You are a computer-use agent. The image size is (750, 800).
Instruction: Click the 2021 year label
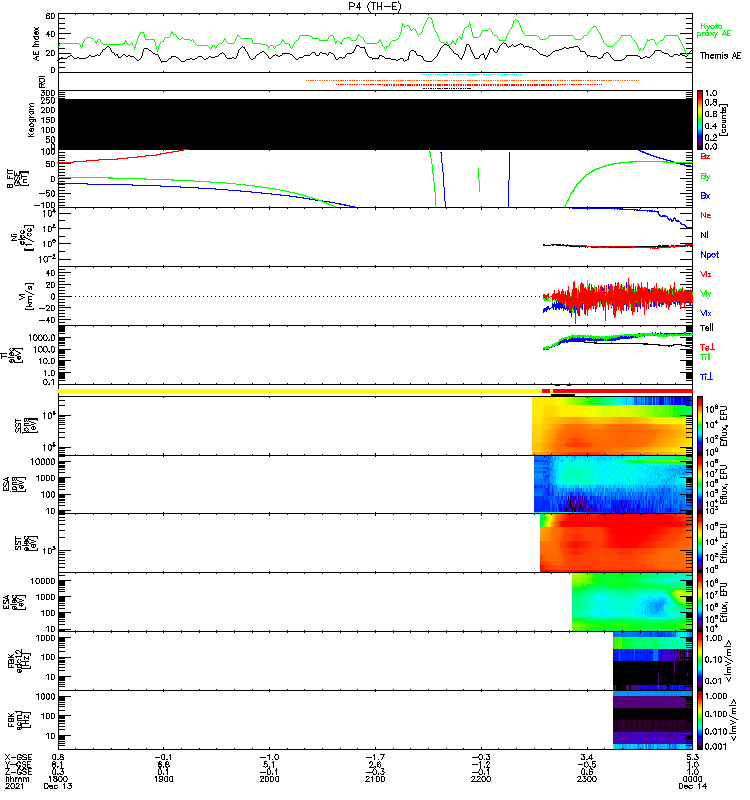pos(14,786)
